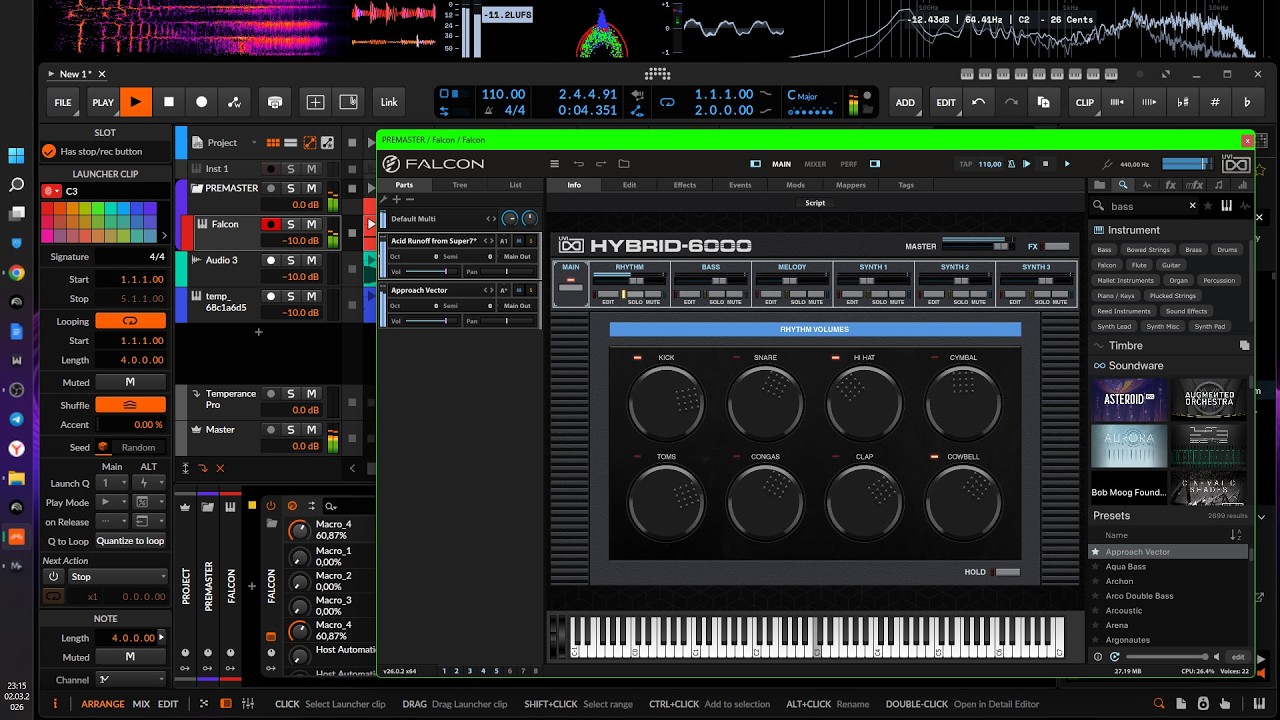Click the Link button
Screen dimensions: 1280x720
point(389,102)
